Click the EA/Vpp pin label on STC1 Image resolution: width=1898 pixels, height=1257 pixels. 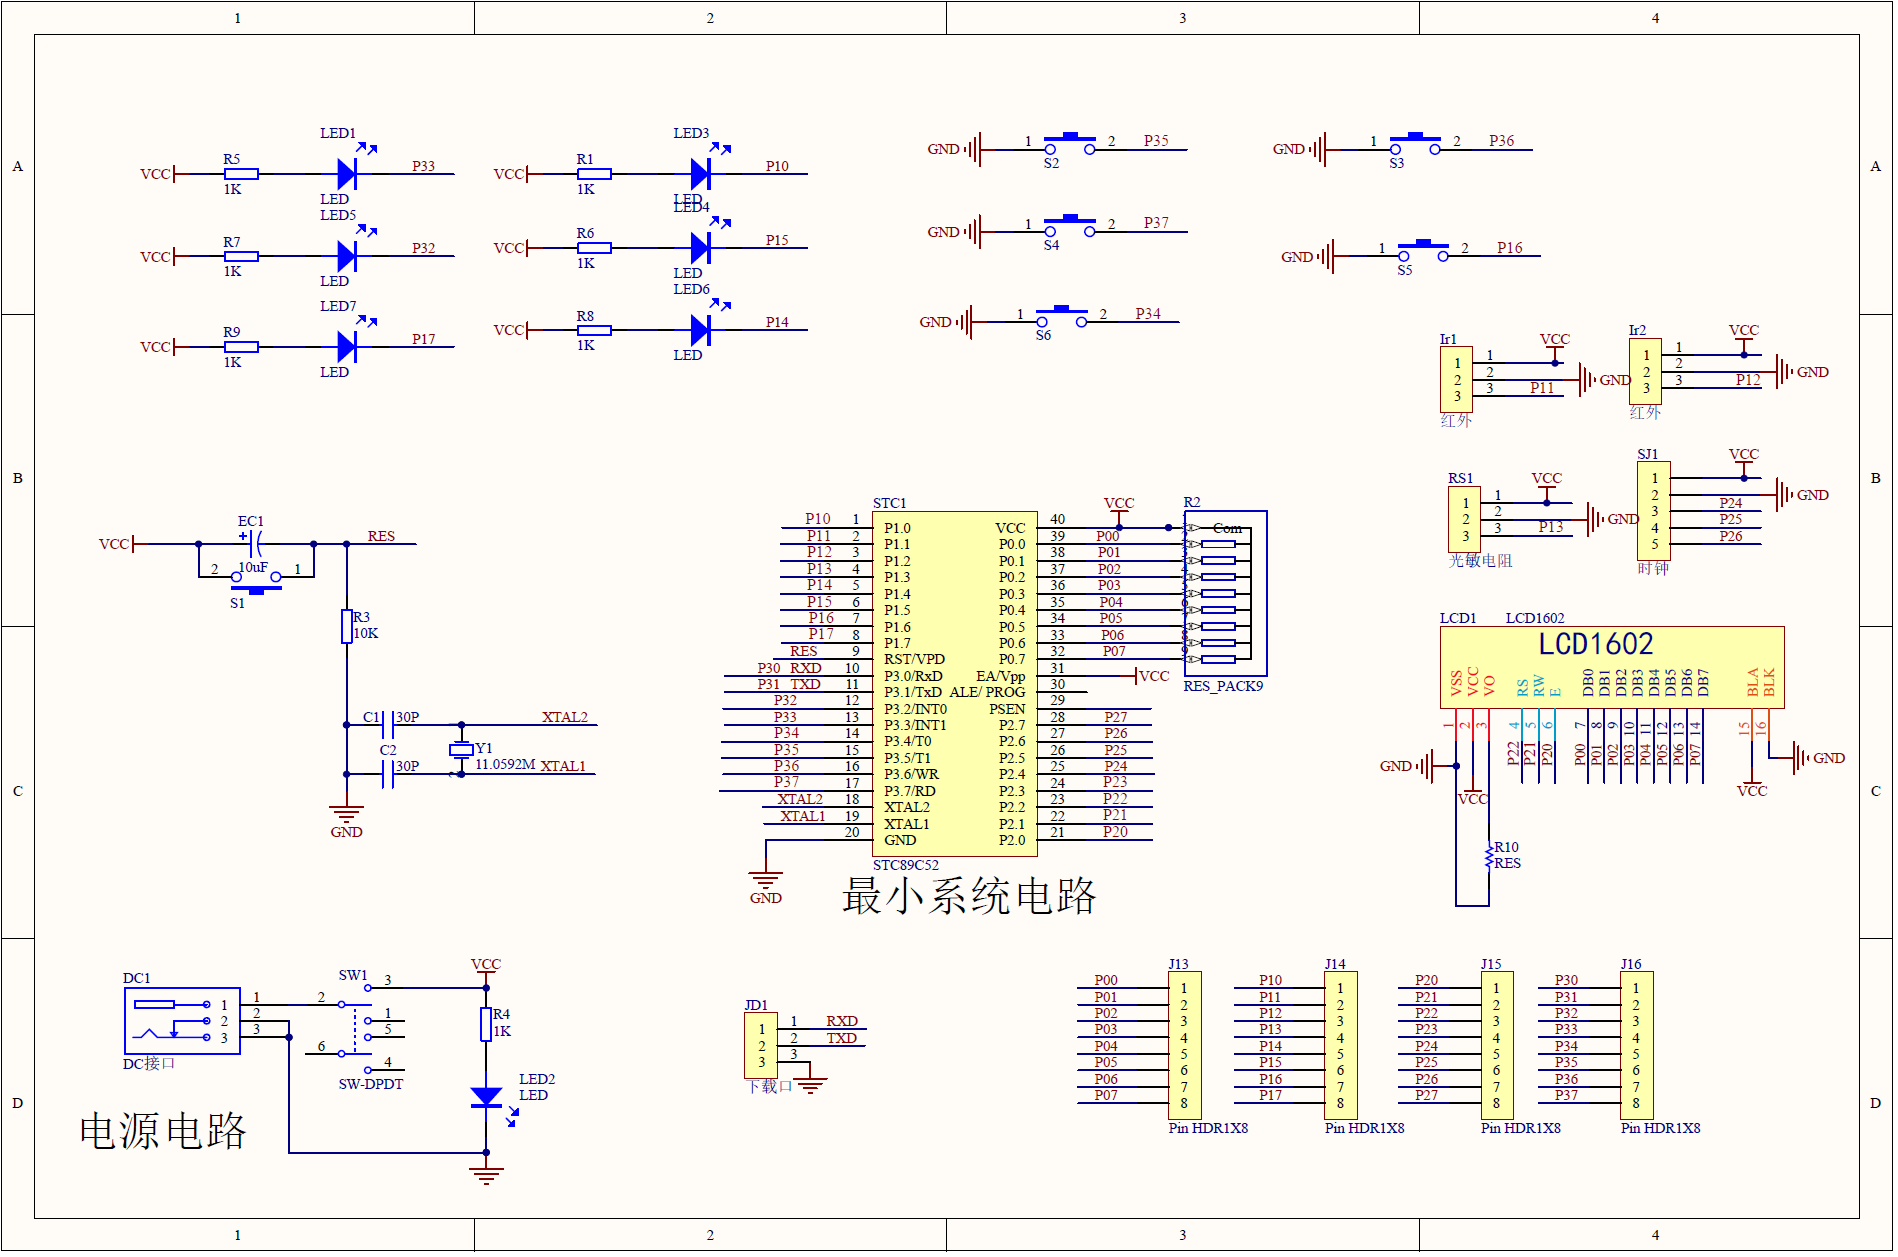(x=1000, y=676)
